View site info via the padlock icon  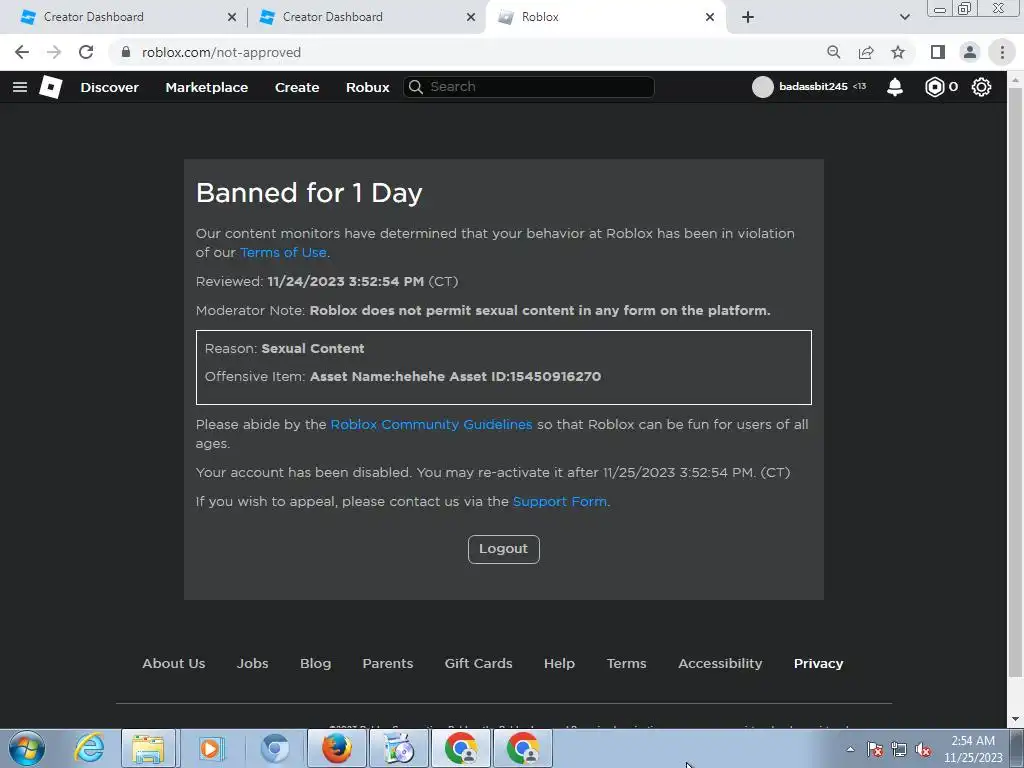click(x=126, y=52)
